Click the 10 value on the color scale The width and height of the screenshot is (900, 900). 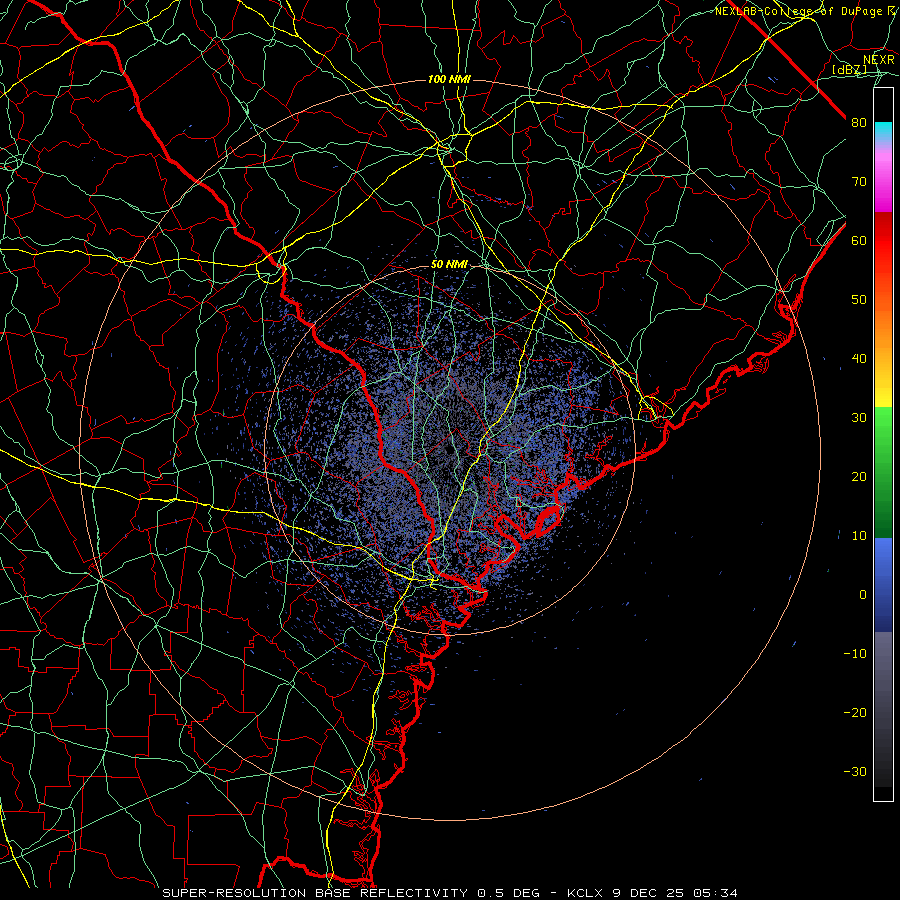[859, 536]
